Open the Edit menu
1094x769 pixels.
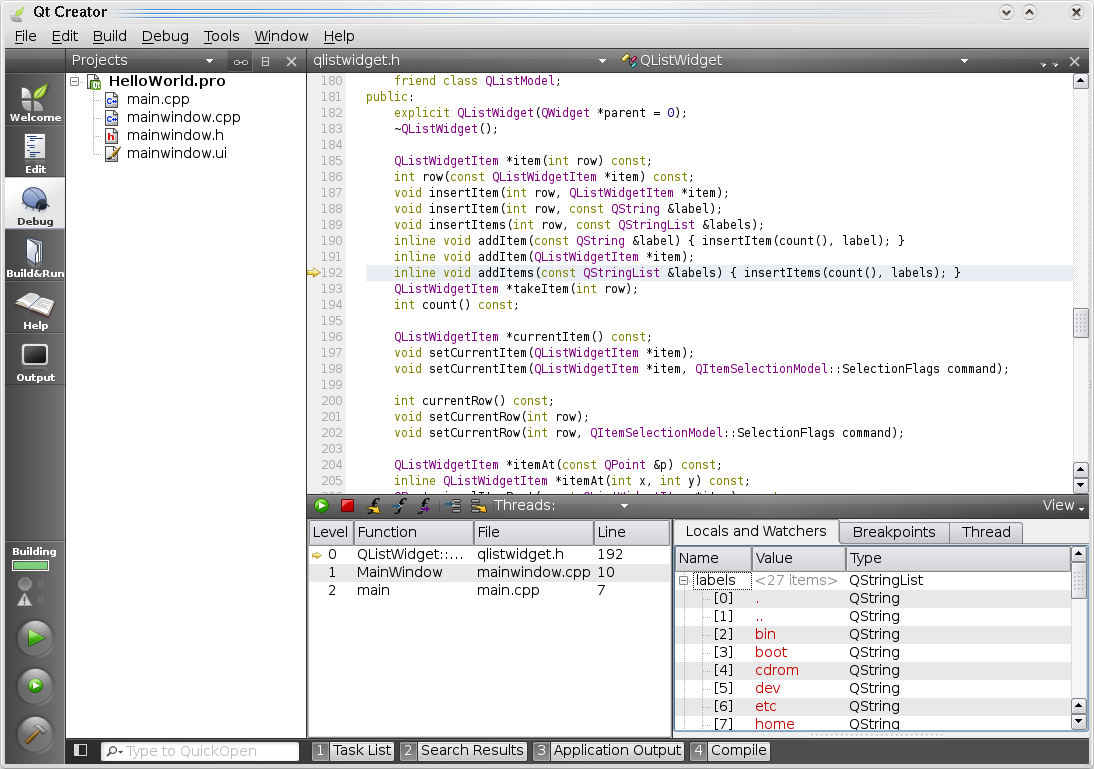point(65,36)
